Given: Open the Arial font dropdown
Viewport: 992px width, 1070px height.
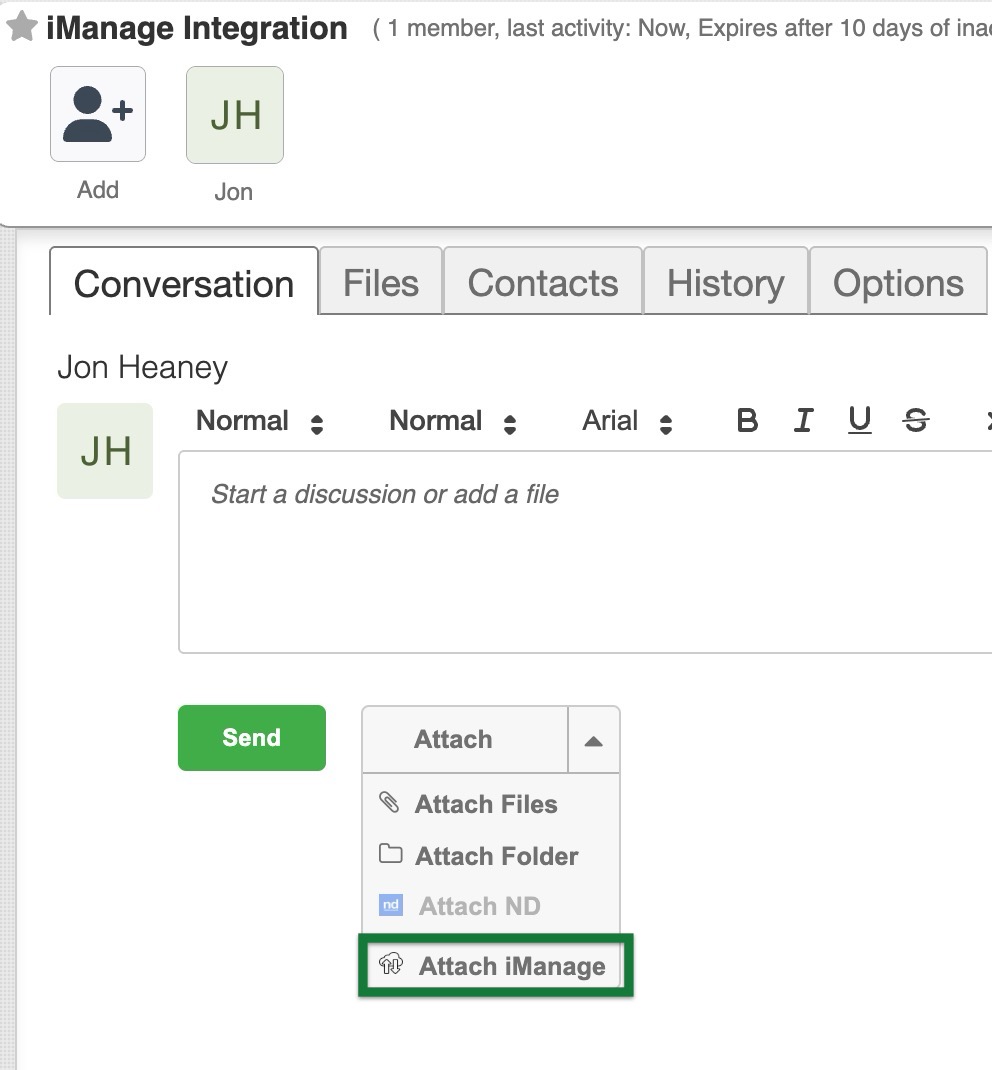Looking at the screenshot, I should pyautogui.click(x=627, y=421).
